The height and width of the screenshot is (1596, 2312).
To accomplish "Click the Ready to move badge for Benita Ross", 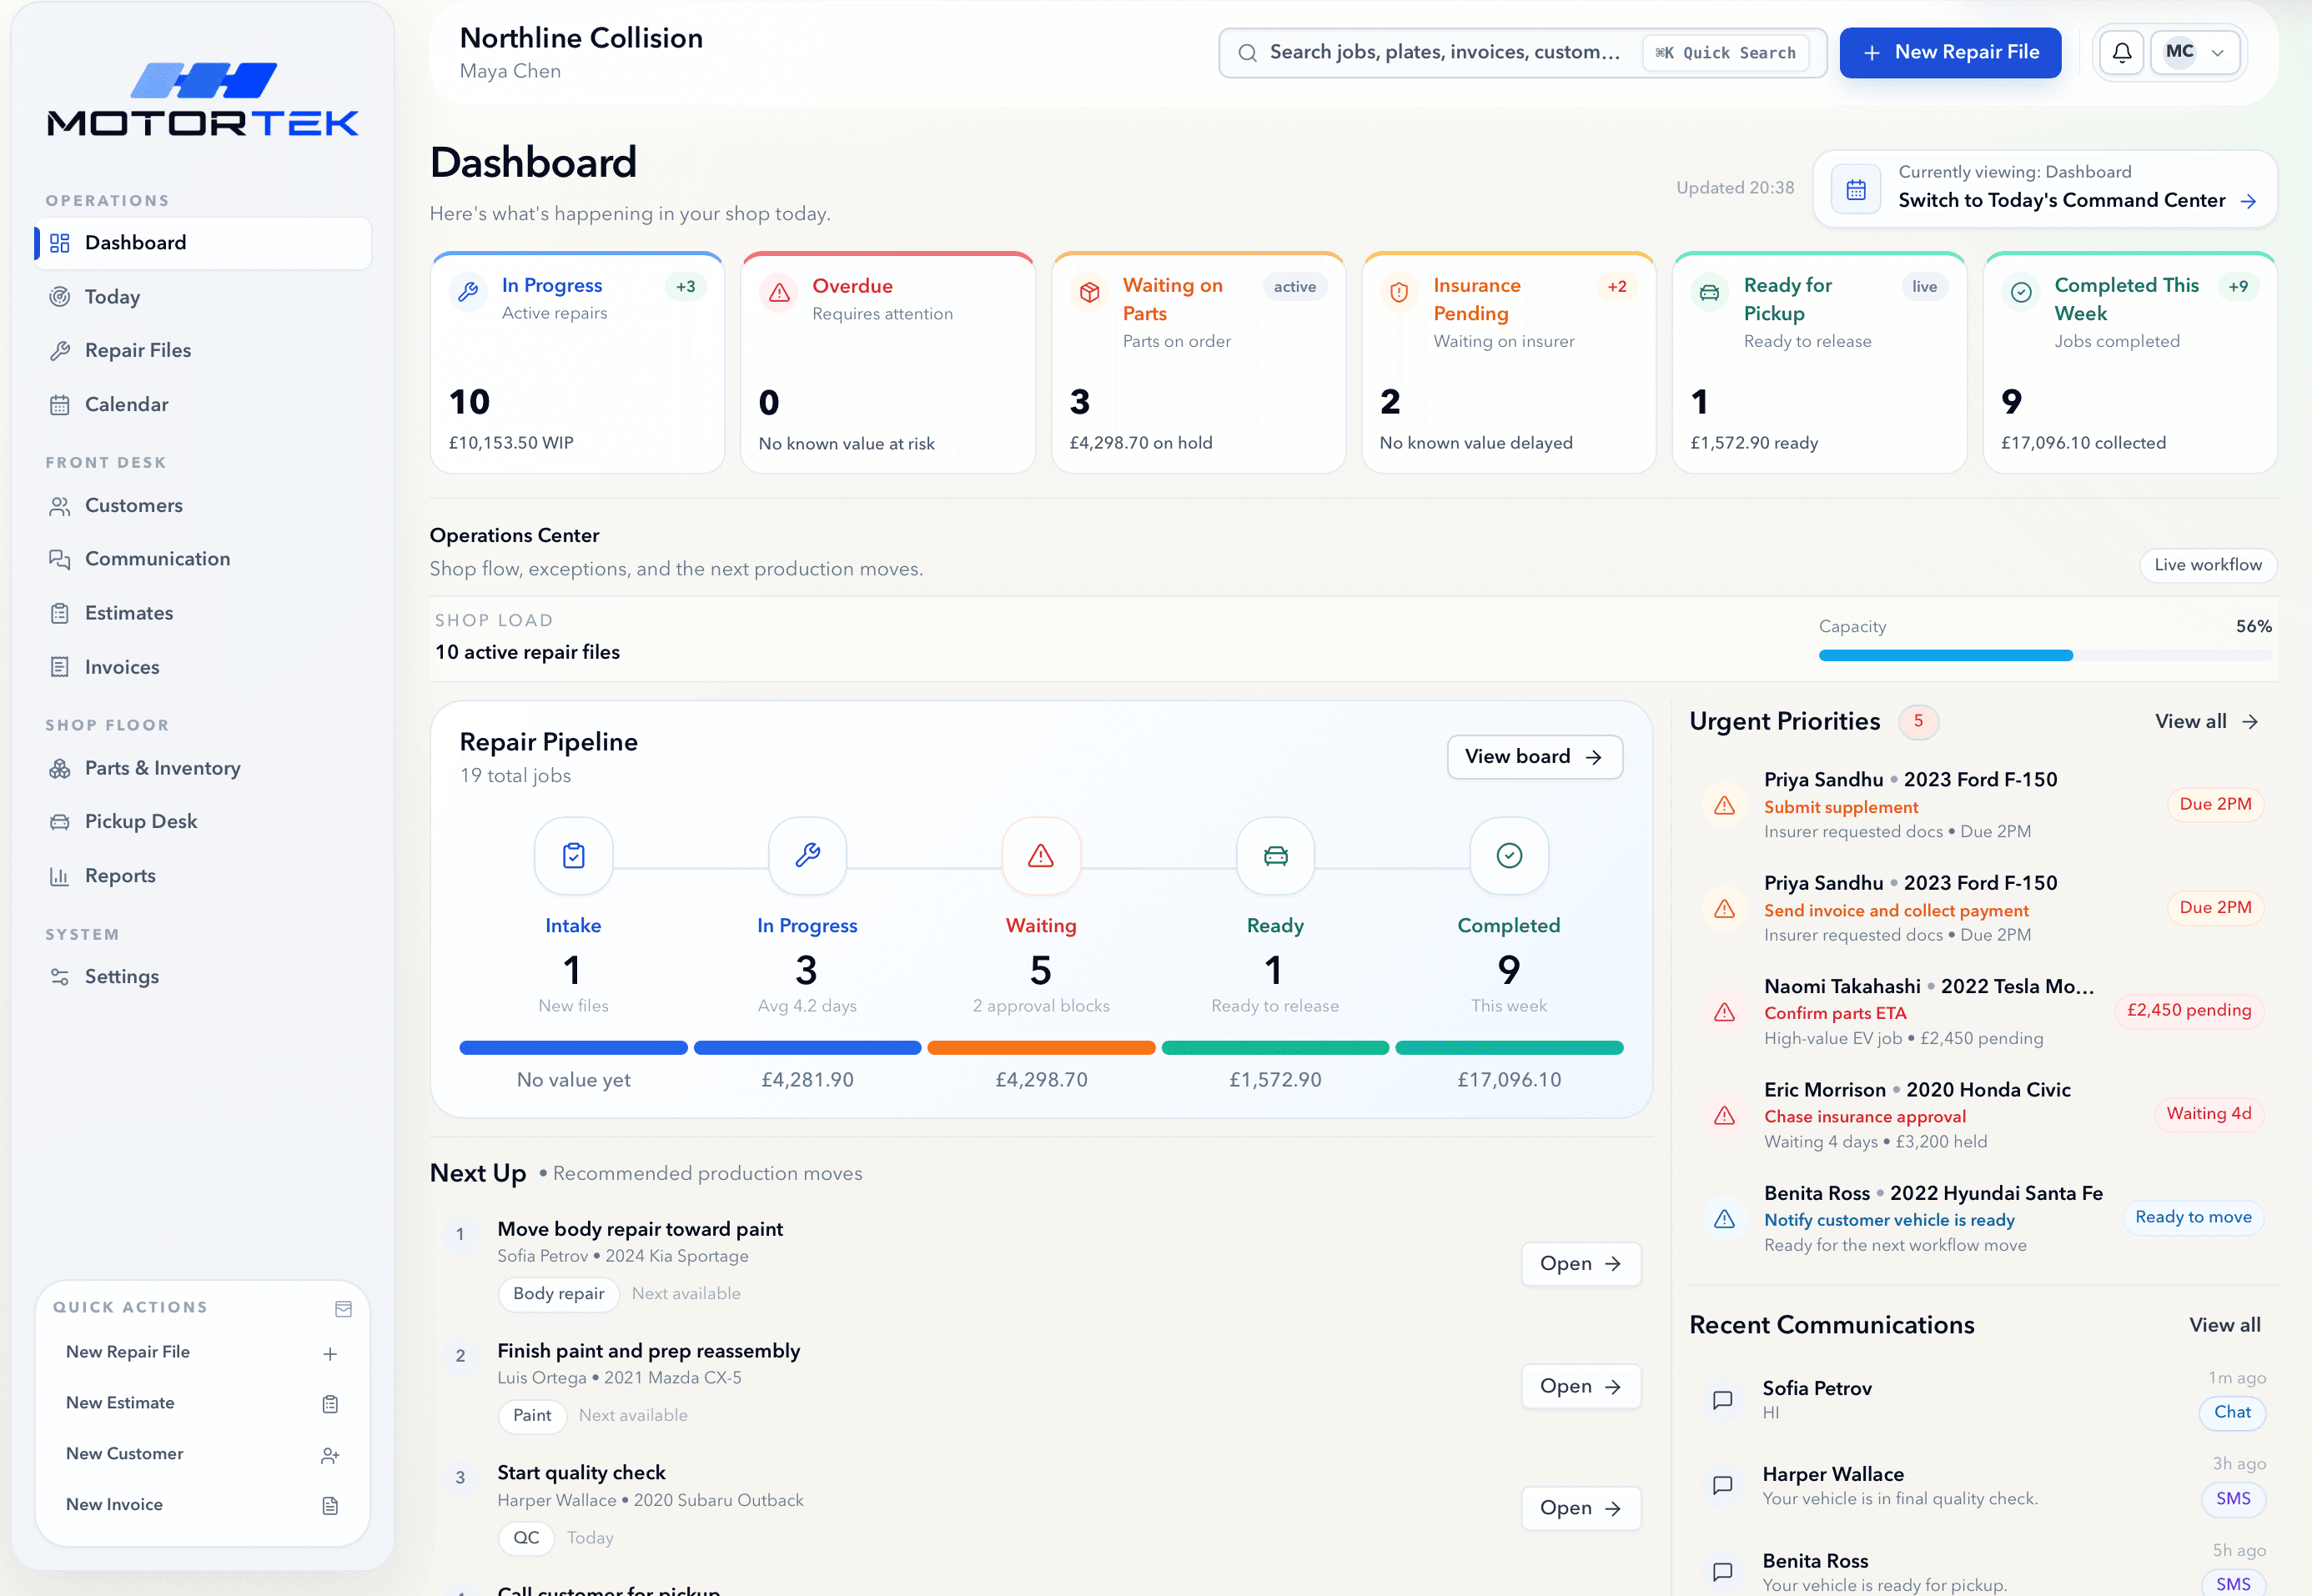I will coord(2193,1217).
